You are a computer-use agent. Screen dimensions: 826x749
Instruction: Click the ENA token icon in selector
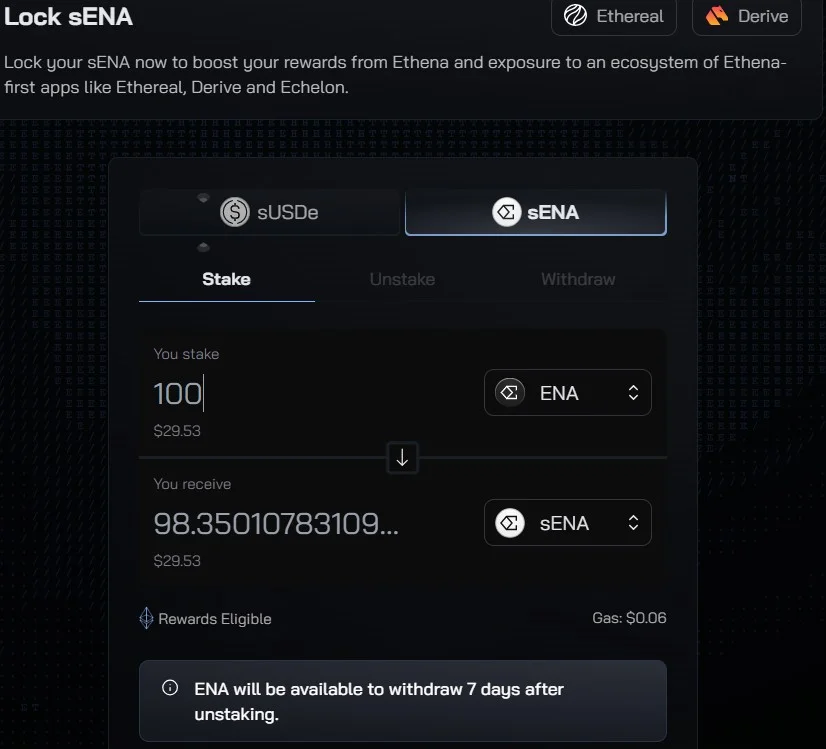pos(509,392)
